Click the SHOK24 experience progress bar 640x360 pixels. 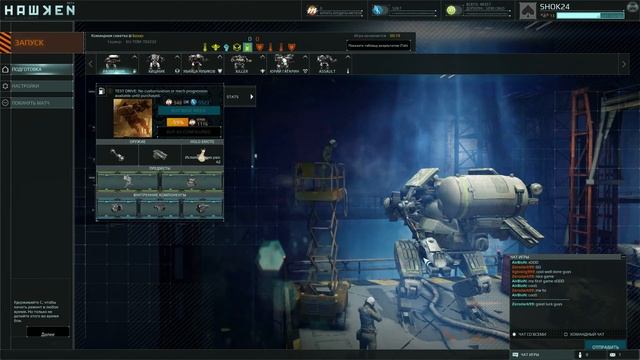(x=590, y=16)
